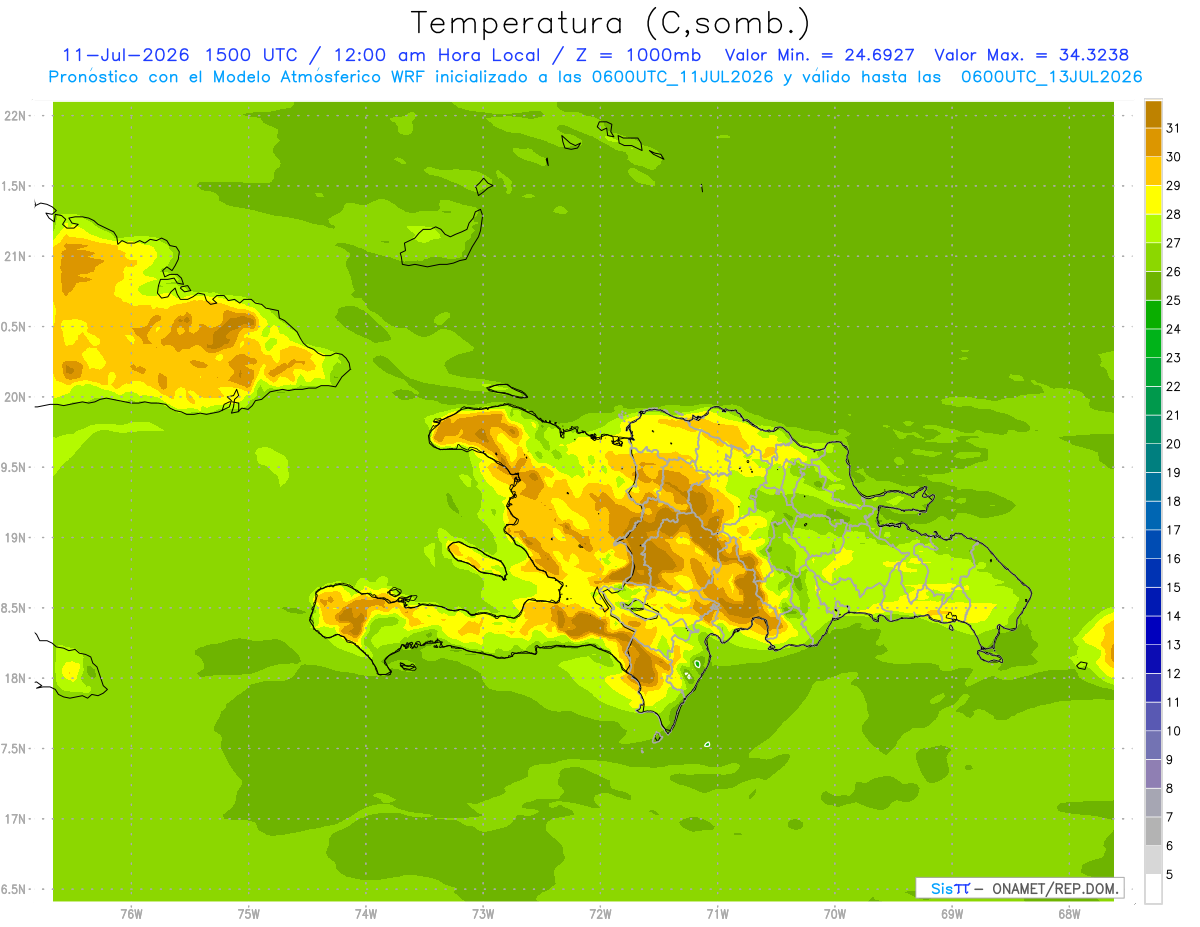
Task: Click the latitude label '17N'
Action: click(17, 819)
